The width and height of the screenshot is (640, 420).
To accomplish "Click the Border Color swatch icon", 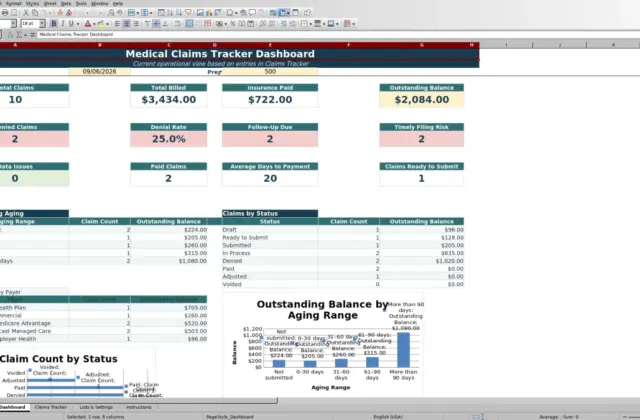I will pos(331,24).
